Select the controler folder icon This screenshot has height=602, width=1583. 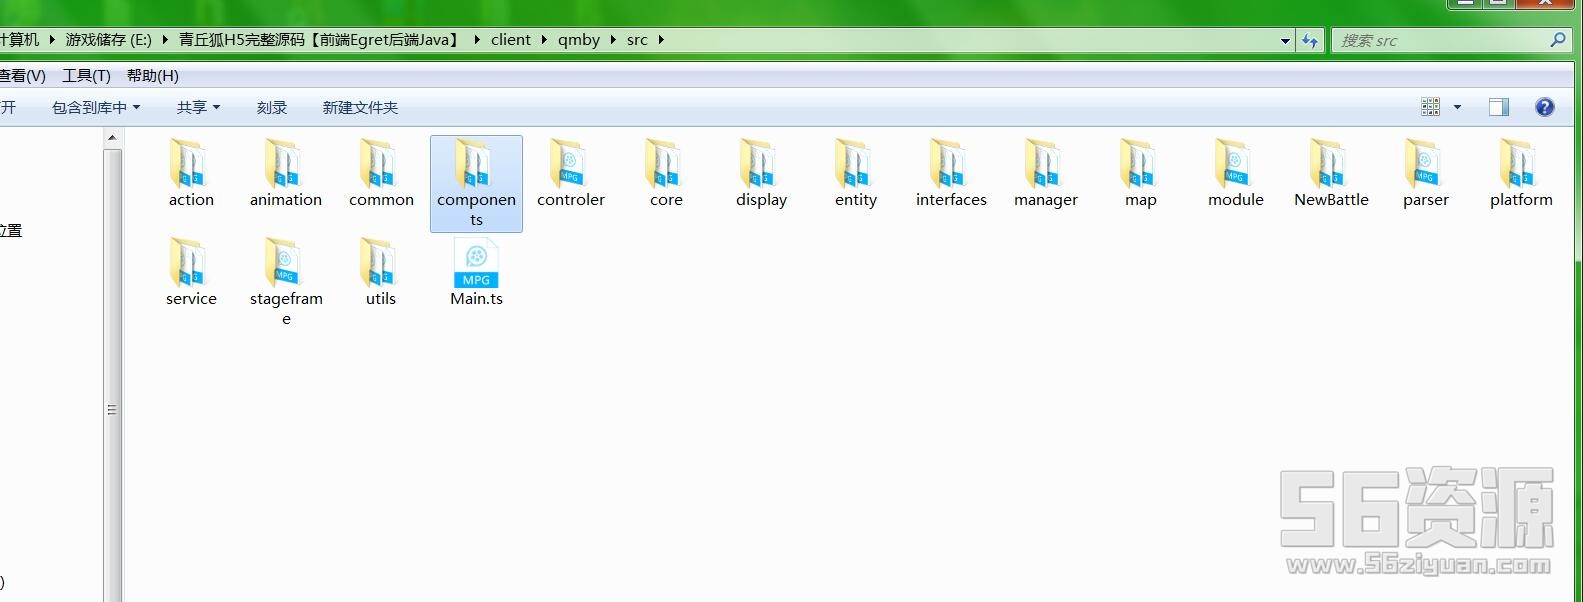point(570,165)
